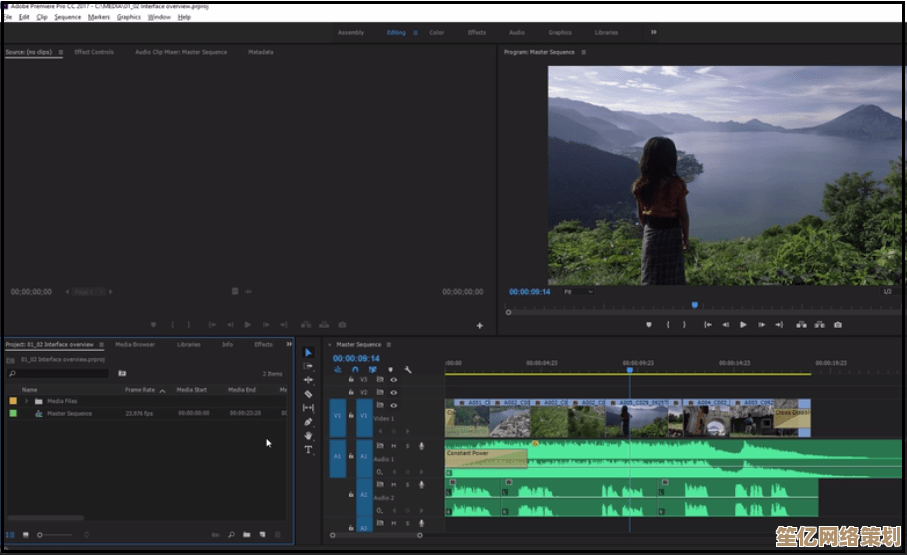907x555 pixels.
Task: Expand the Media Files bin
Action: point(27,401)
